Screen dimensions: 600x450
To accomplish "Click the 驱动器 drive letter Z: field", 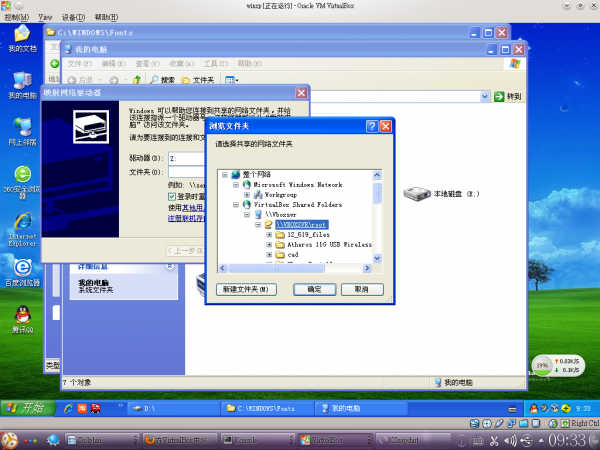I will pos(187,158).
